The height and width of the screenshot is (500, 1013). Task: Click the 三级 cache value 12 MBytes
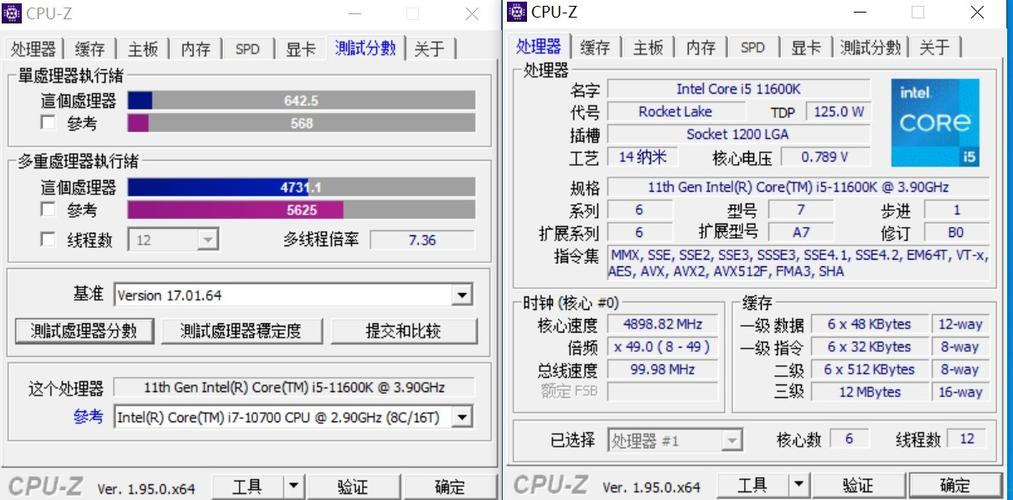(x=869, y=392)
